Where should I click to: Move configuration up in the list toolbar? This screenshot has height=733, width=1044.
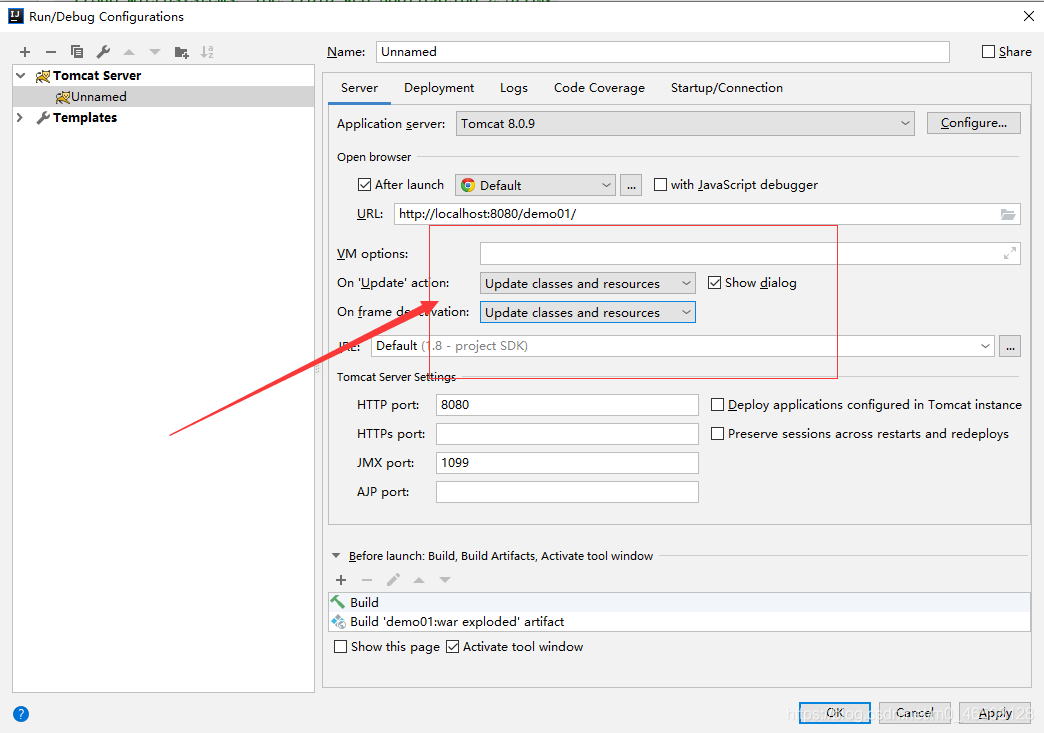click(x=129, y=52)
